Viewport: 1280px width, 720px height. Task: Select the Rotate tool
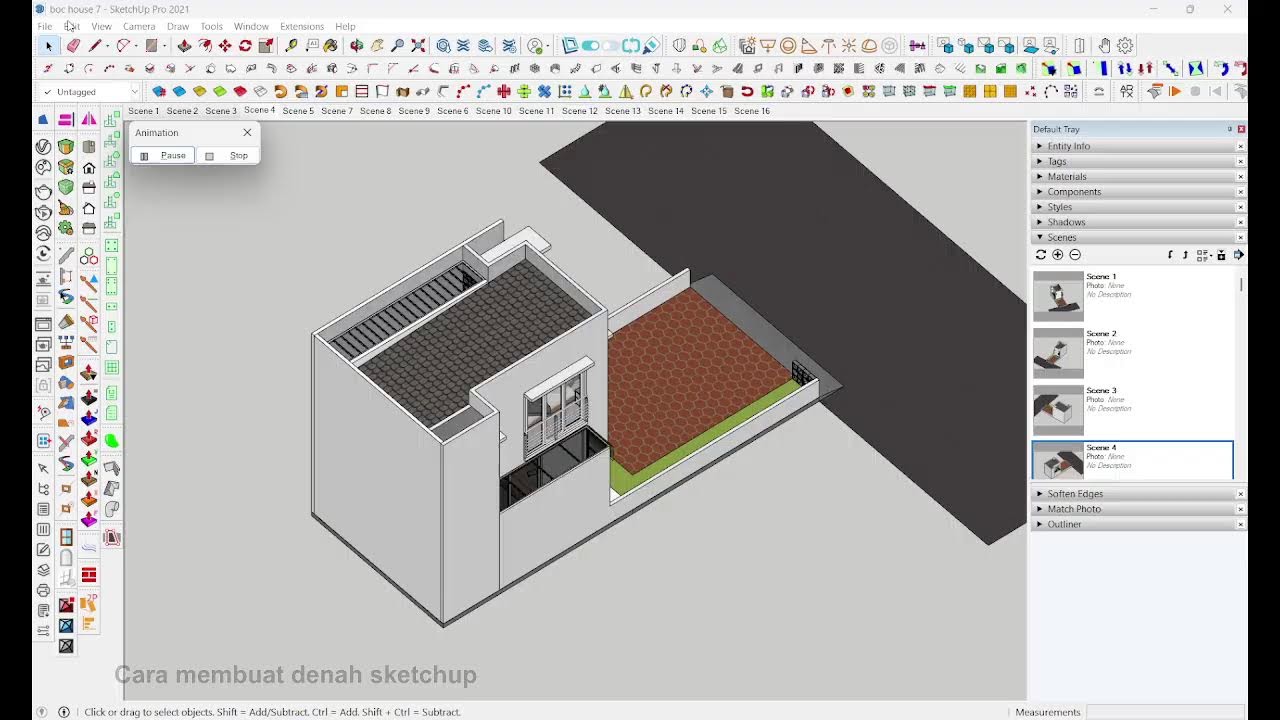click(245, 46)
